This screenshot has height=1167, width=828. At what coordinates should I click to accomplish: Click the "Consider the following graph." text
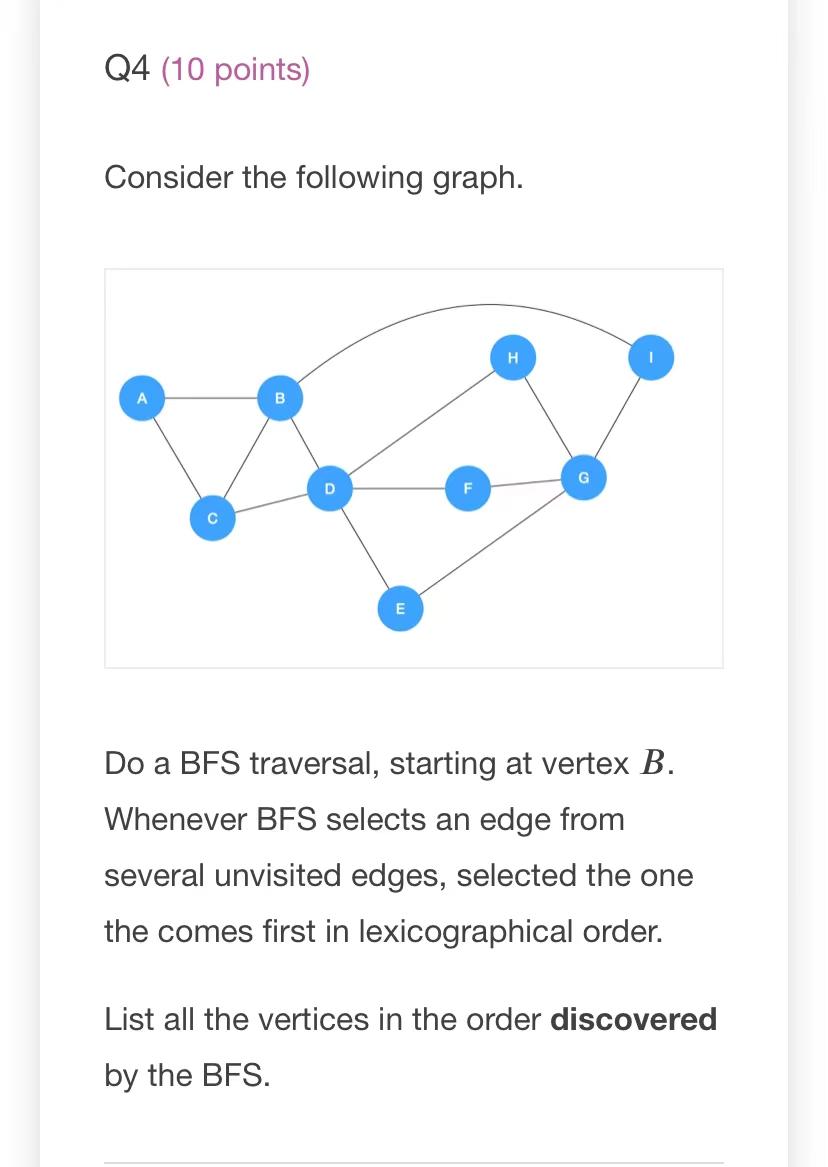pos(314,178)
